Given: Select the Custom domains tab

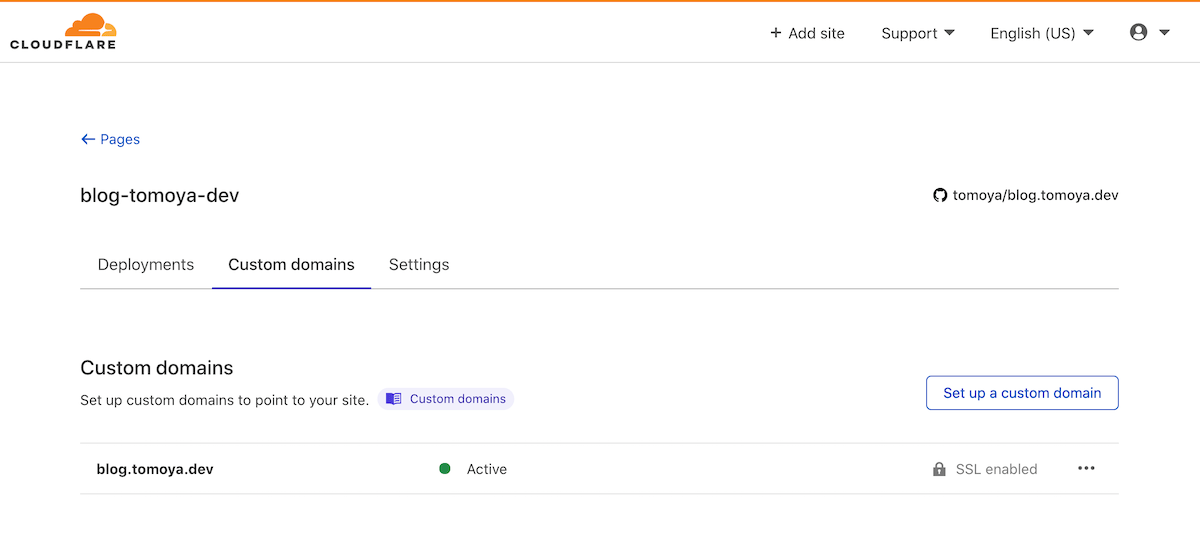Looking at the screenshot, I should click(291, 265).
